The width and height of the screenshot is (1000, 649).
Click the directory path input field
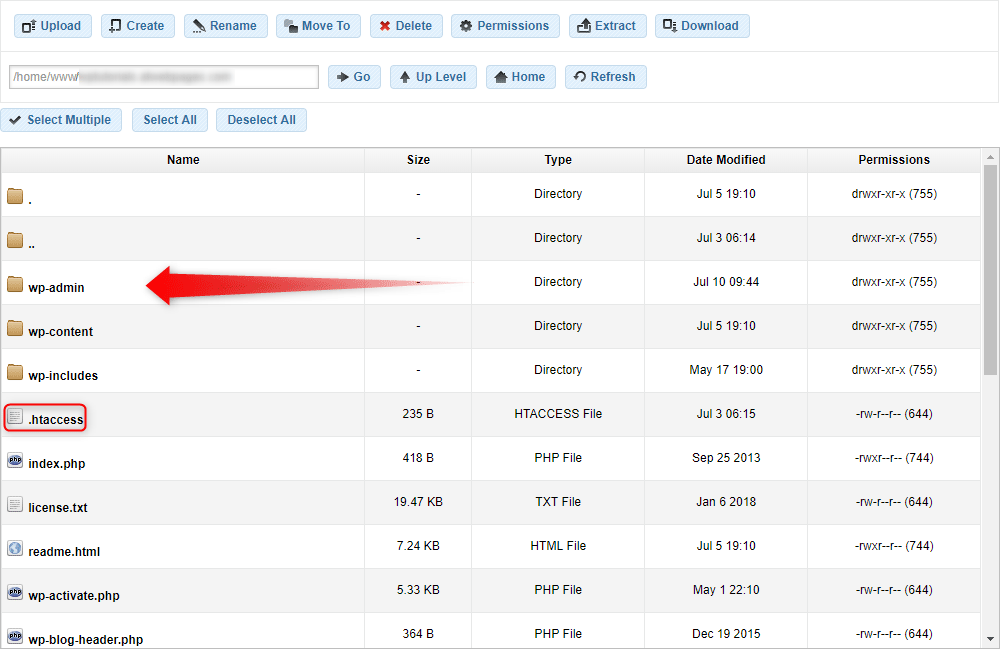(x=164, y=77)
